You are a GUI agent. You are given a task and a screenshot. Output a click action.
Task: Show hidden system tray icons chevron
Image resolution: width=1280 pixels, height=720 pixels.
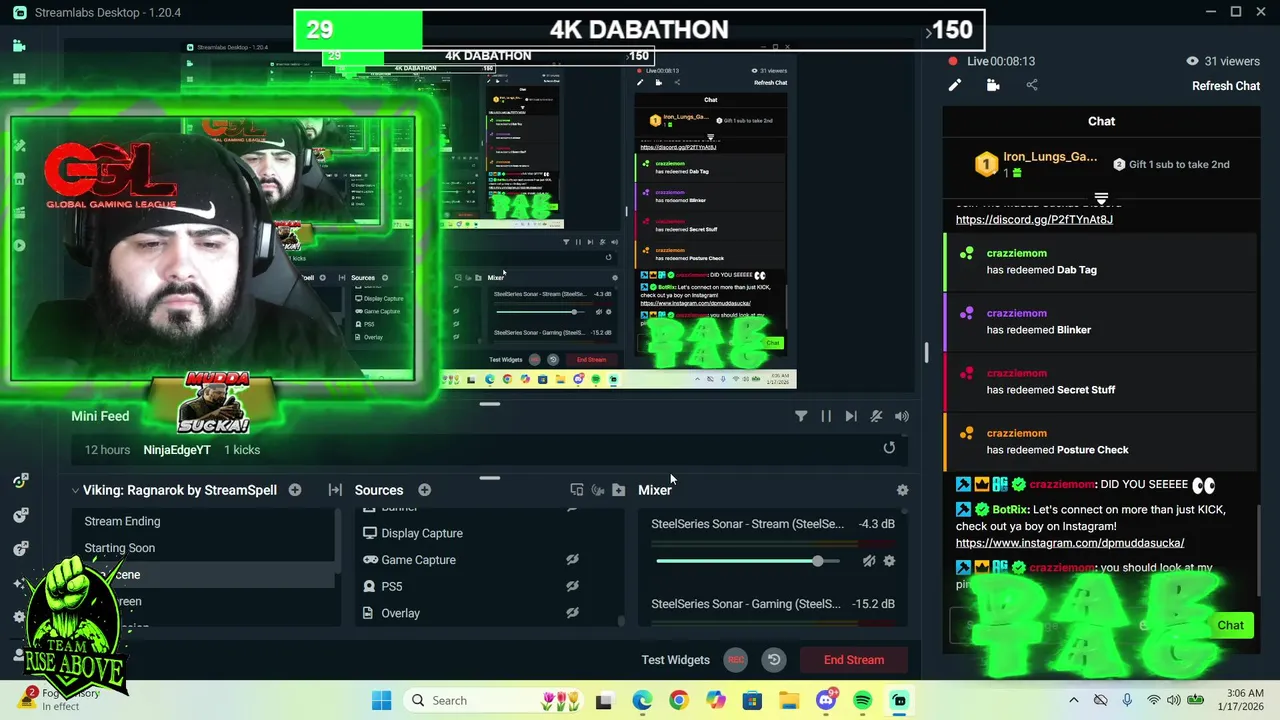point(1073,700)
